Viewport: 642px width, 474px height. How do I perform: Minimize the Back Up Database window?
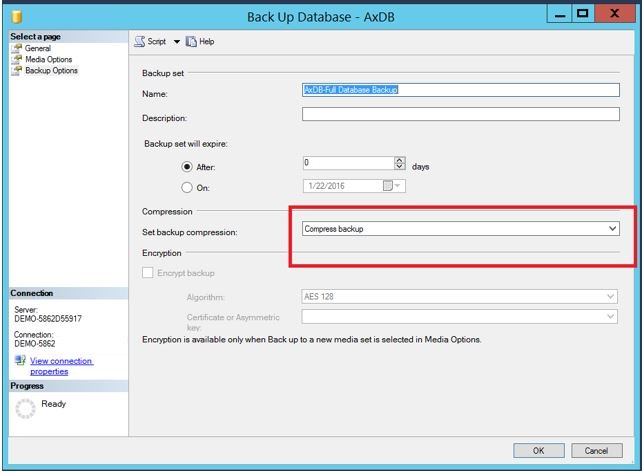click(560, 15)
